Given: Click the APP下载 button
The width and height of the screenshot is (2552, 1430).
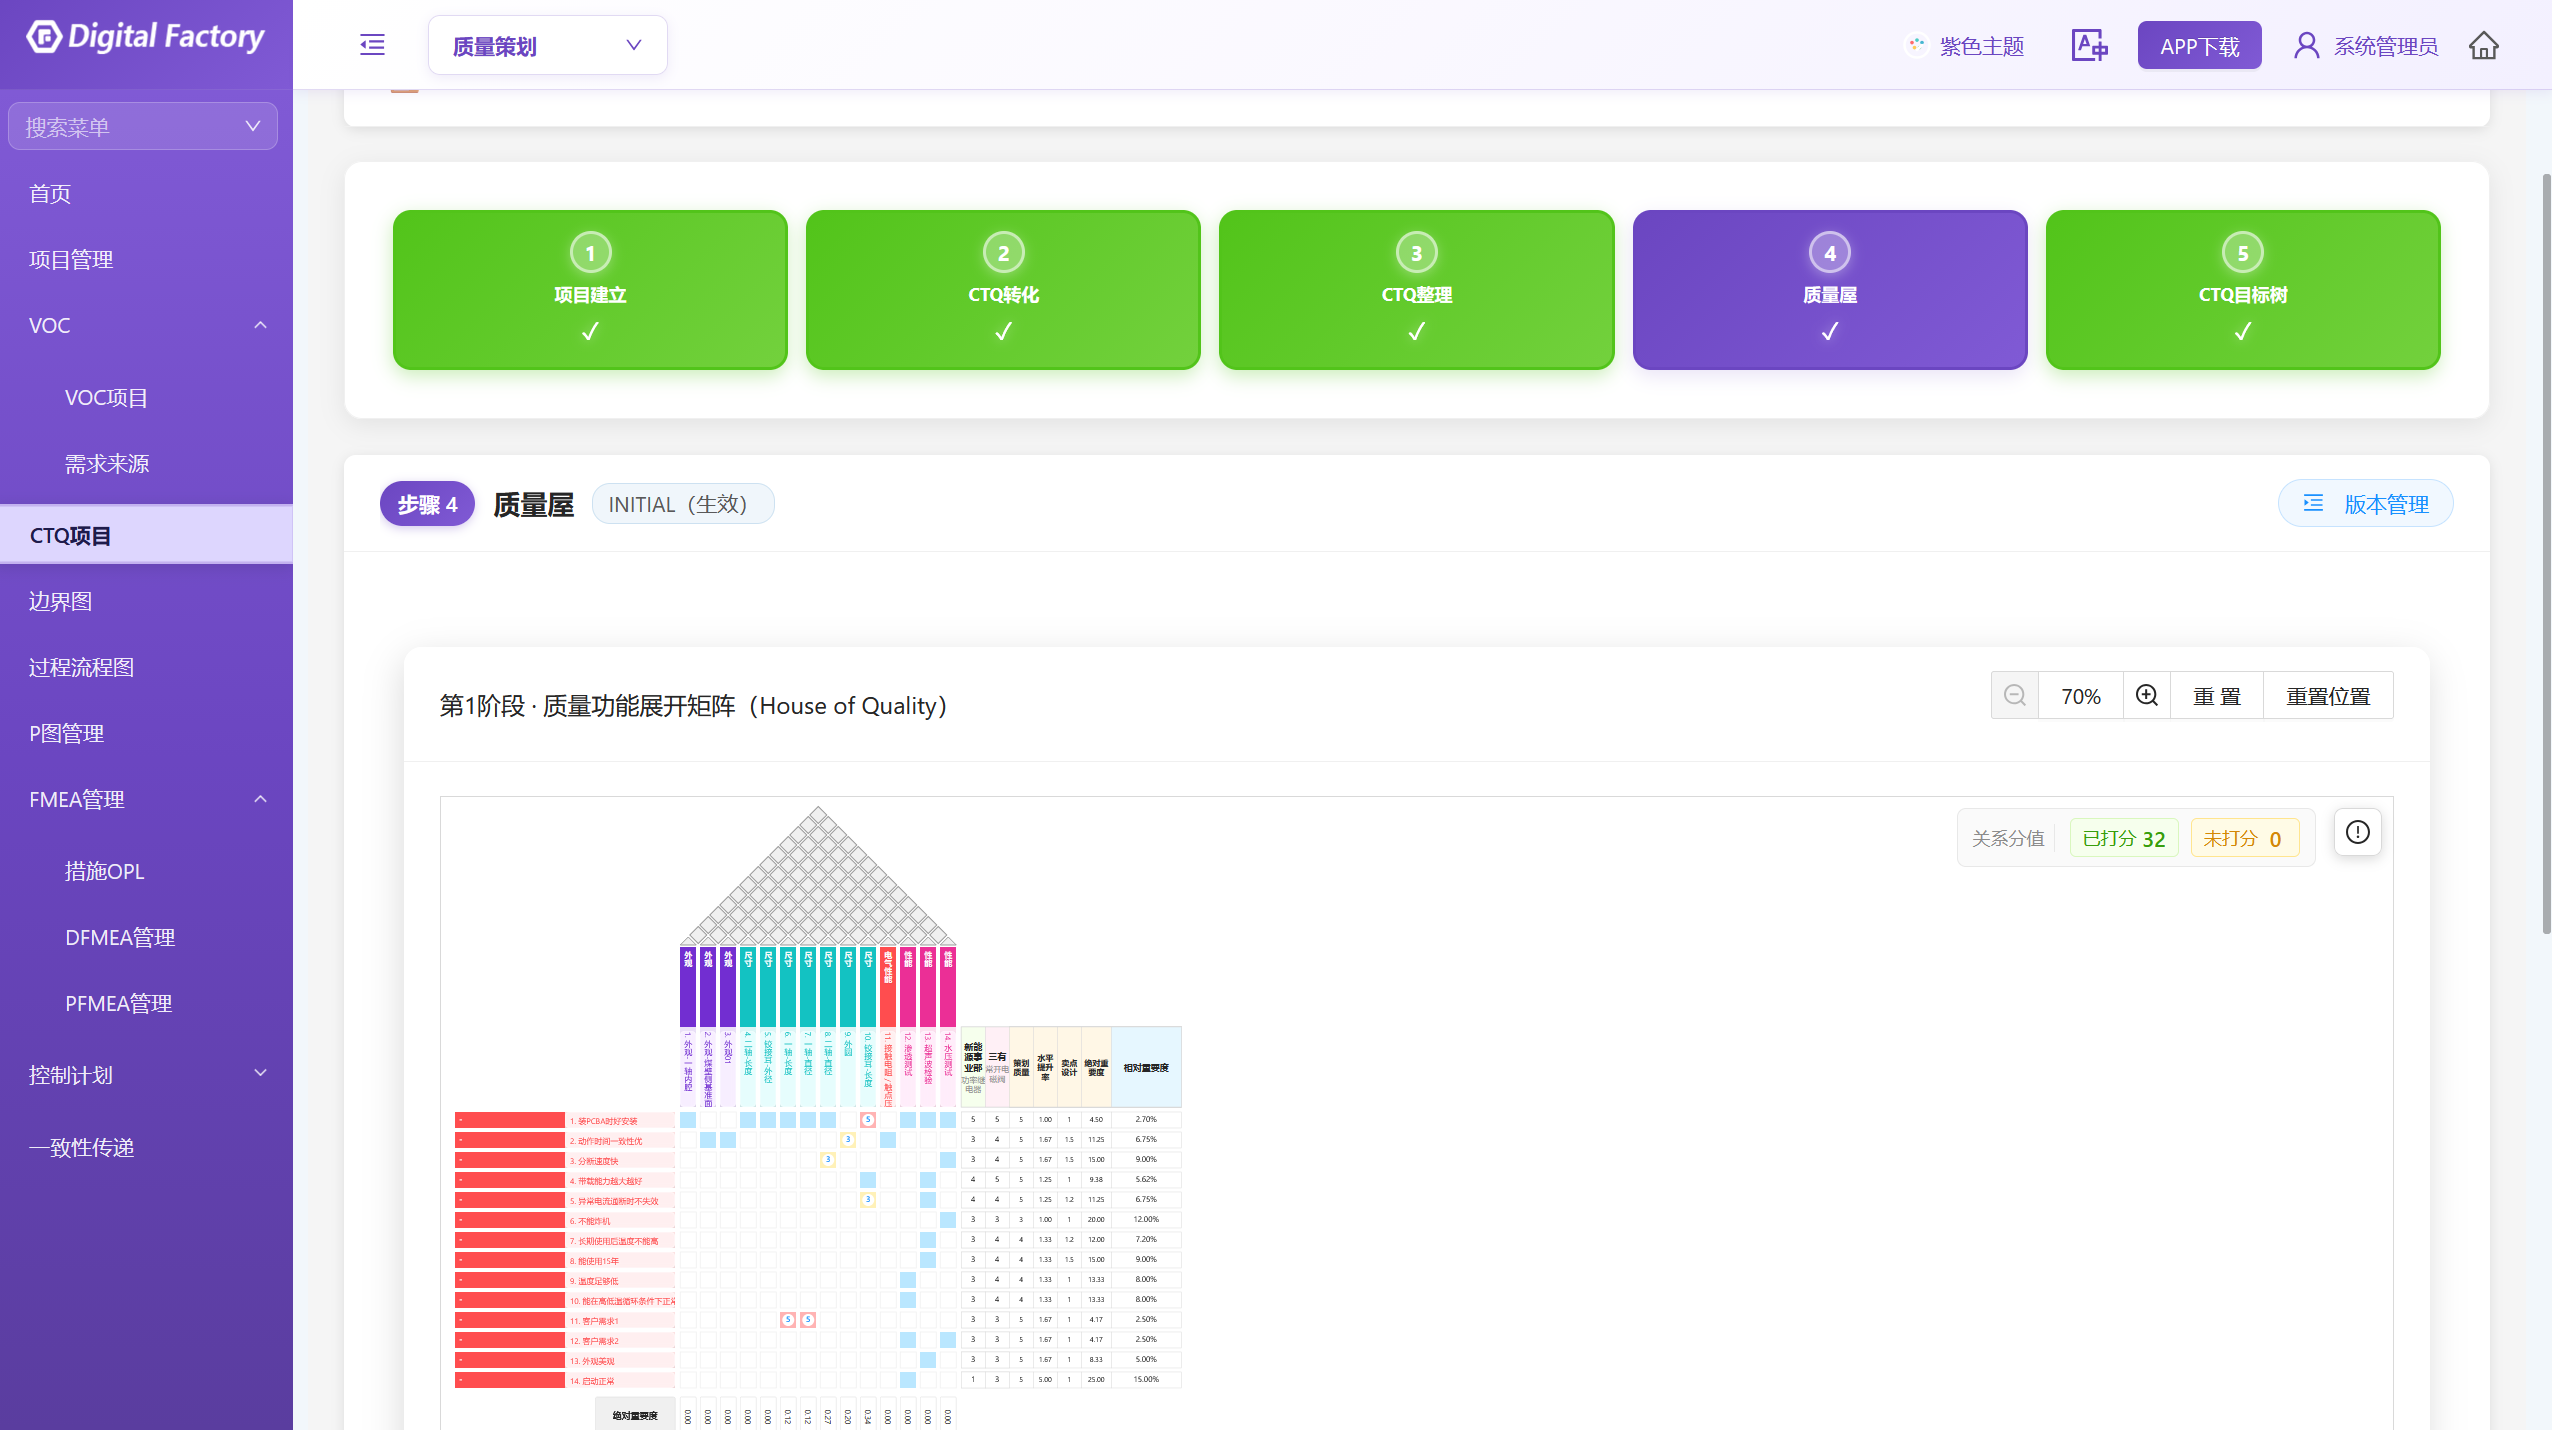Looking at the screenshot, I should tap(2199, 46).
